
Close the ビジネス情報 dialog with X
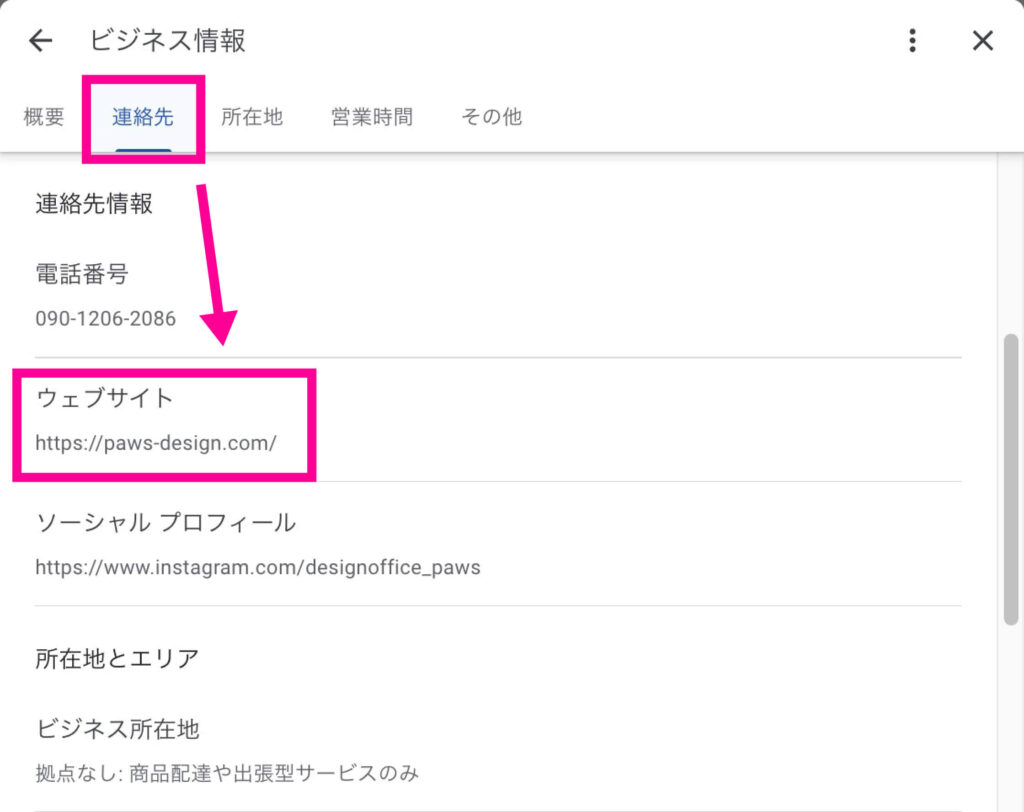[x=983, y=40]
